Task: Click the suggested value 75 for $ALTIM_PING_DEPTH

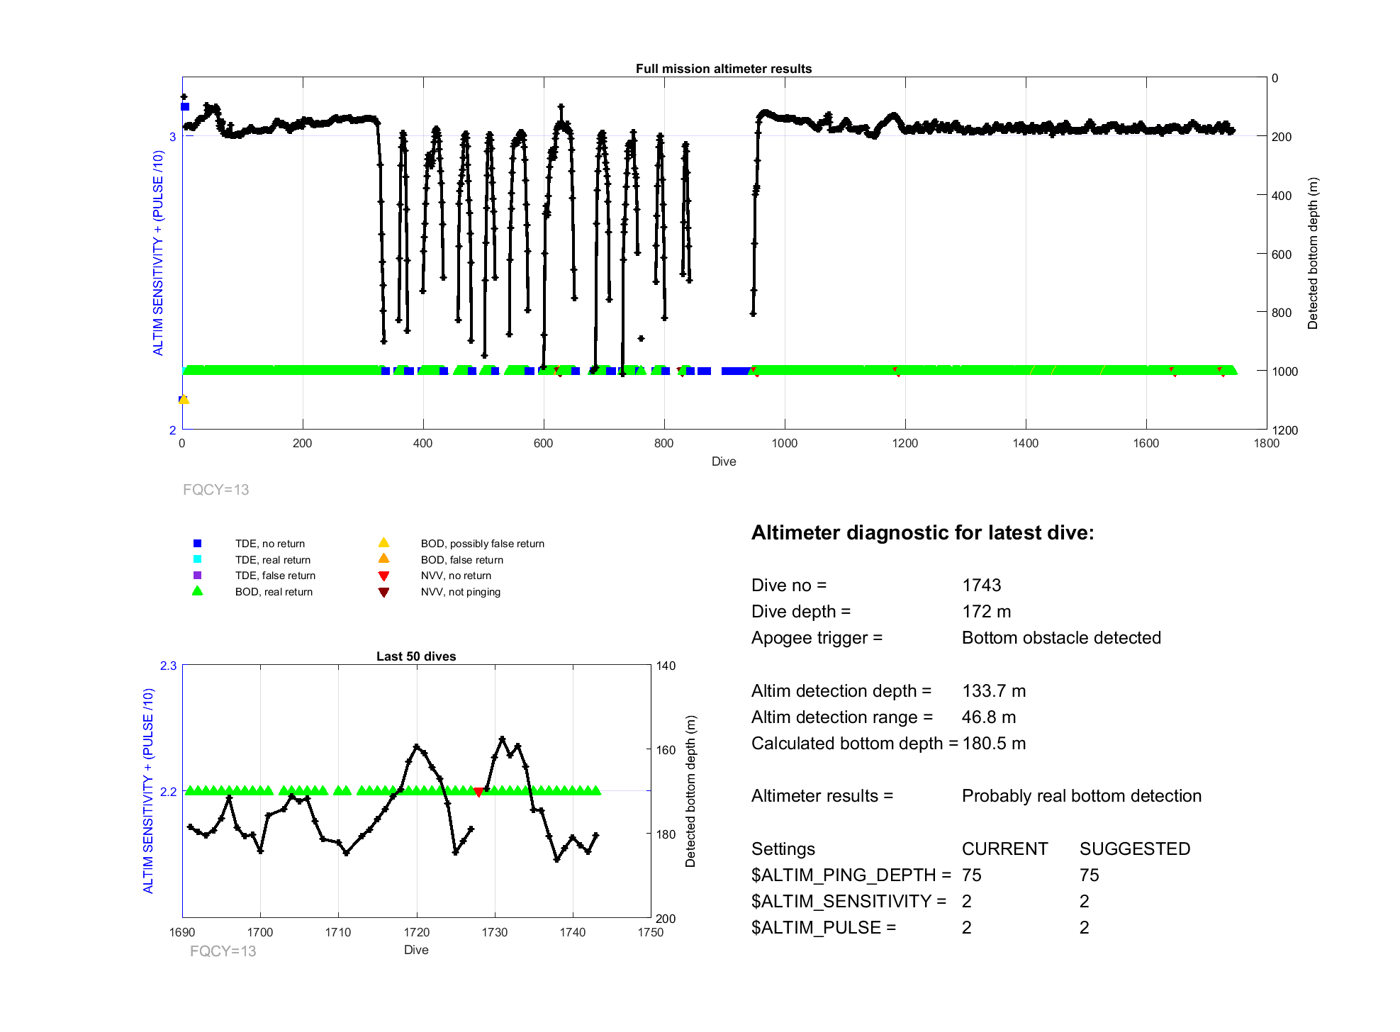Action: click(1089, 875)
